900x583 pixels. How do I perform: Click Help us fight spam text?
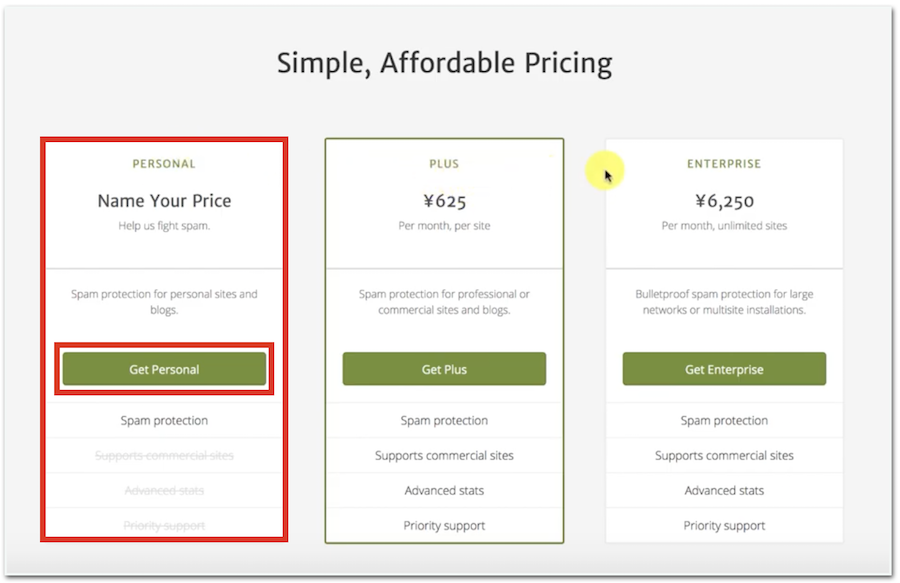pyautogui.click(x=164, y=226)
